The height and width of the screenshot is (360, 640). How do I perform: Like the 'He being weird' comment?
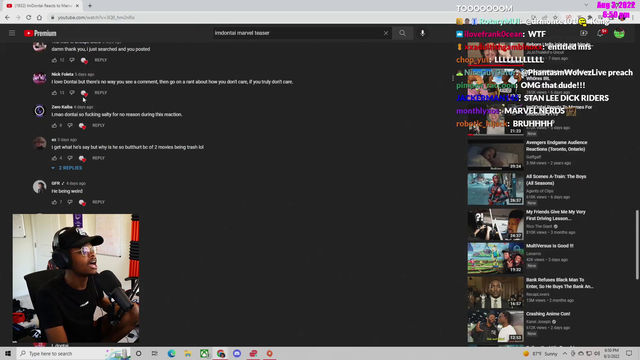pos(54,202)
